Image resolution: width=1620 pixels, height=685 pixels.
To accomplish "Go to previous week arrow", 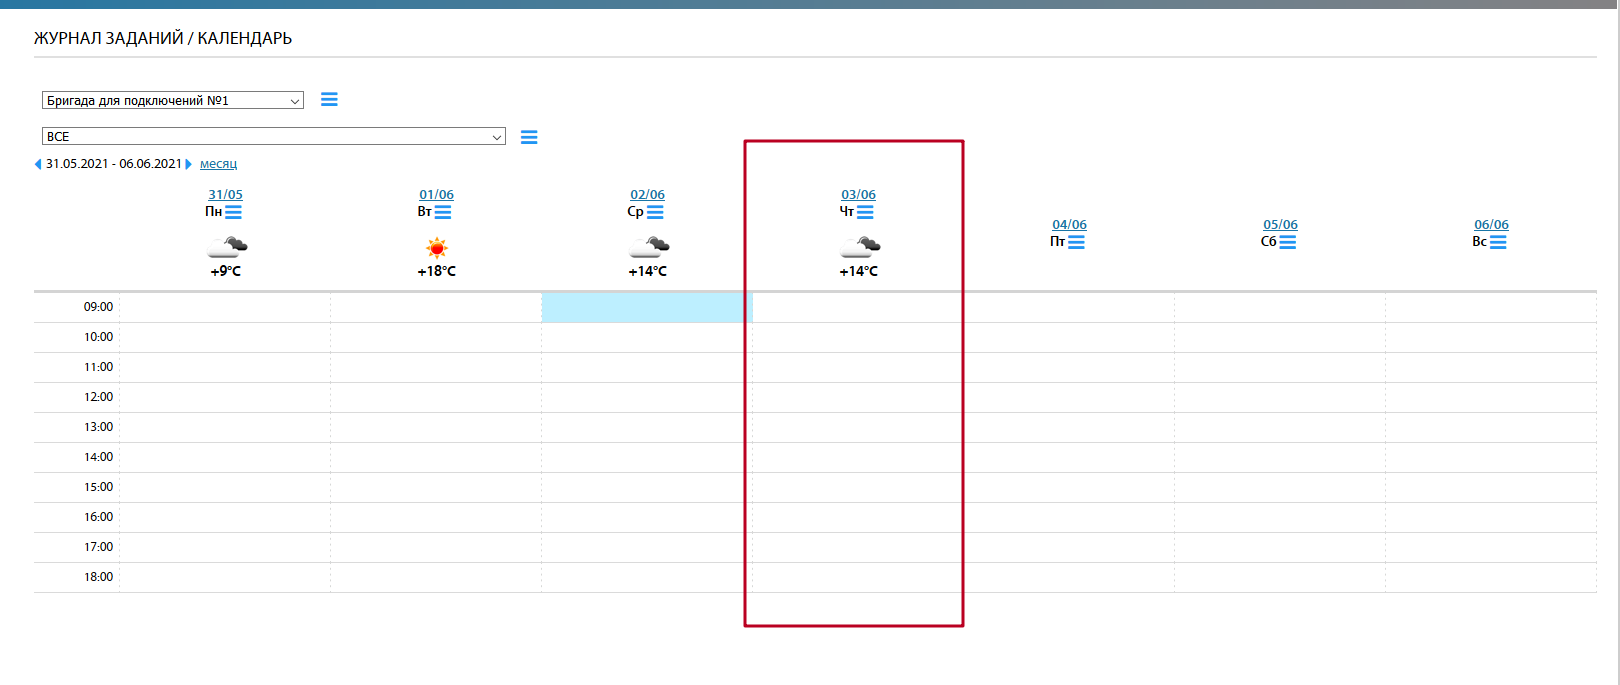I will coord(38,164).
